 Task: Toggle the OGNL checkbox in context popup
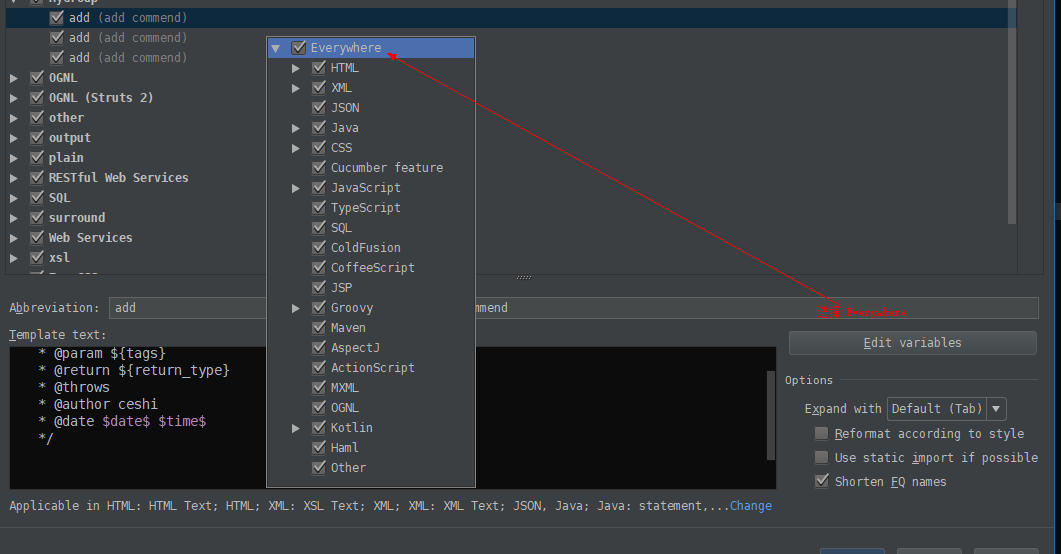(x=319, y=407)
